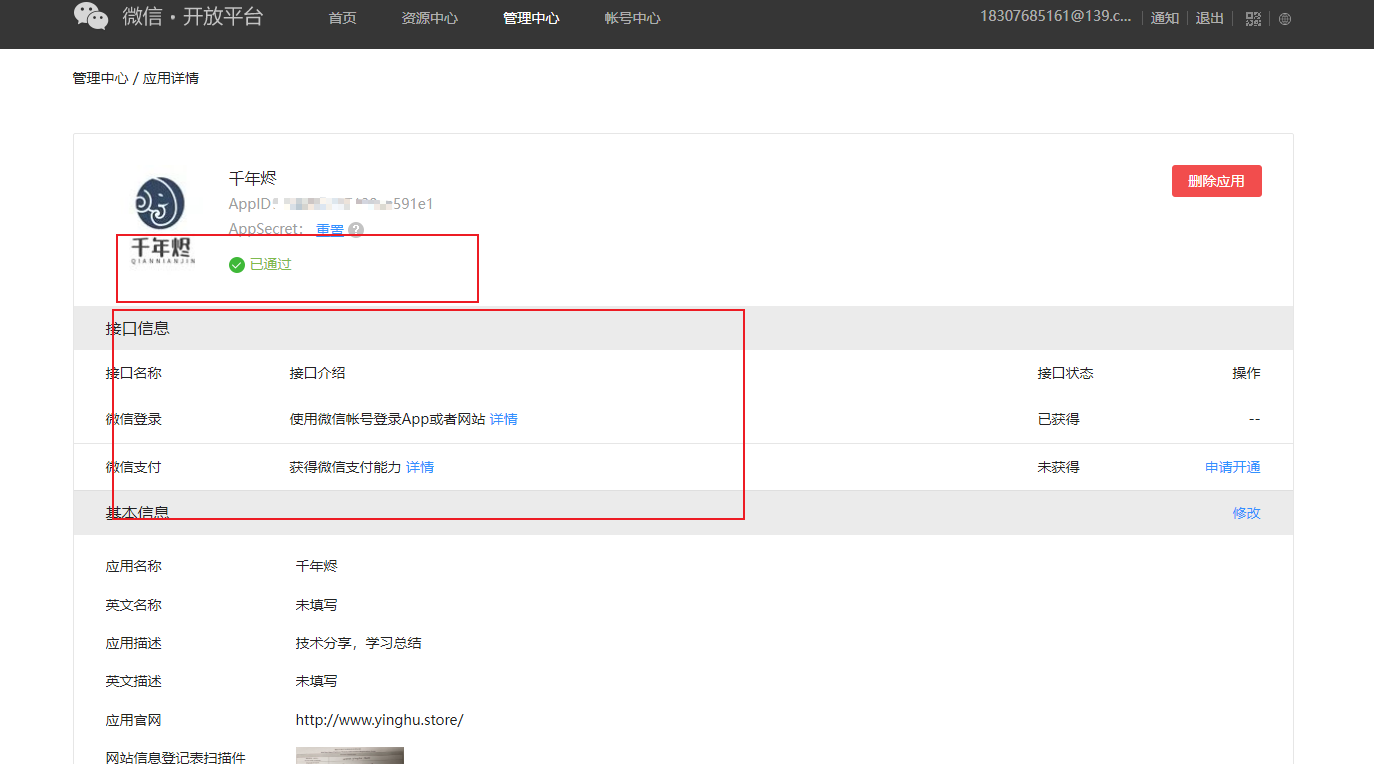Click 管理中心 in the breadcrumb
Screen dimensions: 1374x764
[x=100, y=78]
